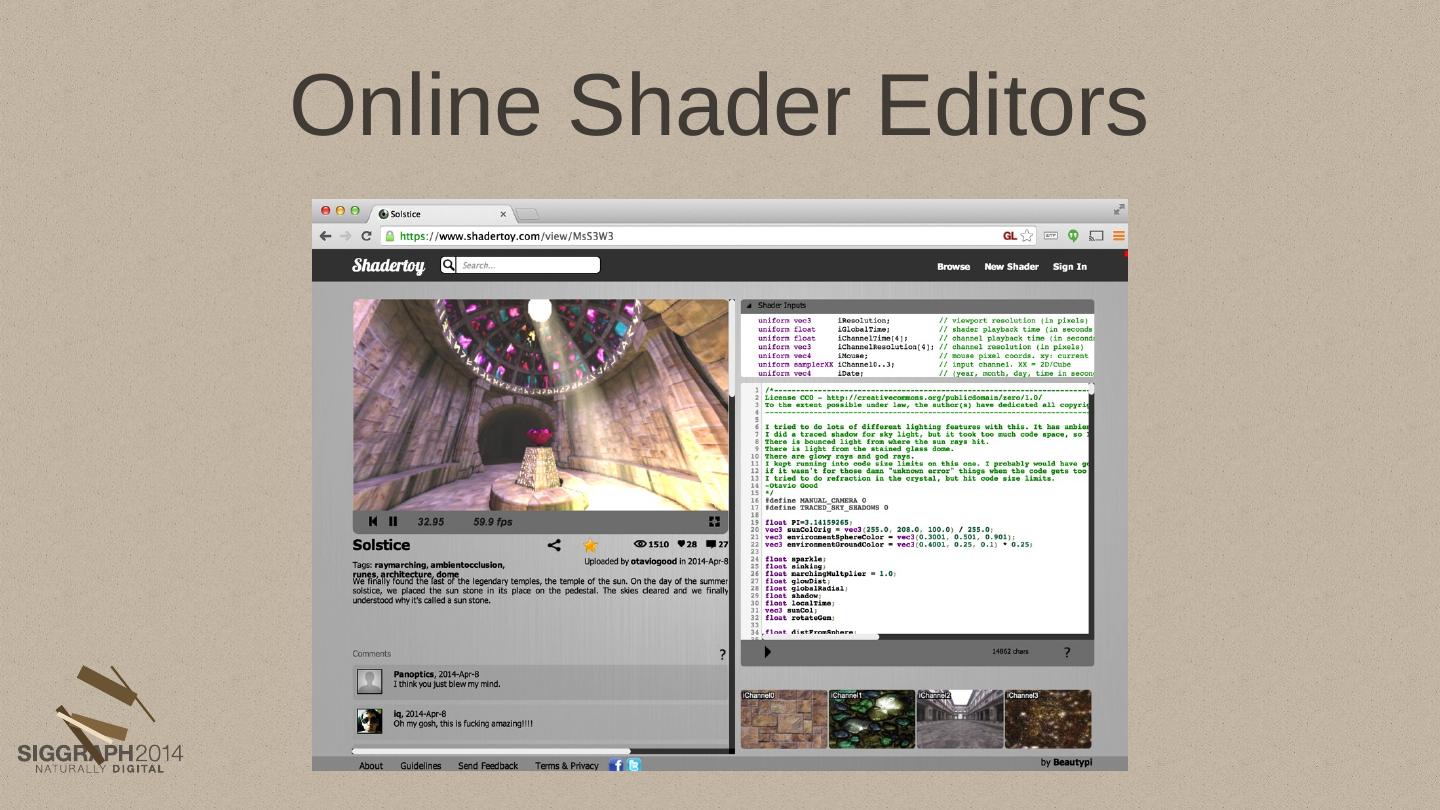Click the 59.9 fps readout
This screenshot has width=1440, height=810.
pos(493,522)
